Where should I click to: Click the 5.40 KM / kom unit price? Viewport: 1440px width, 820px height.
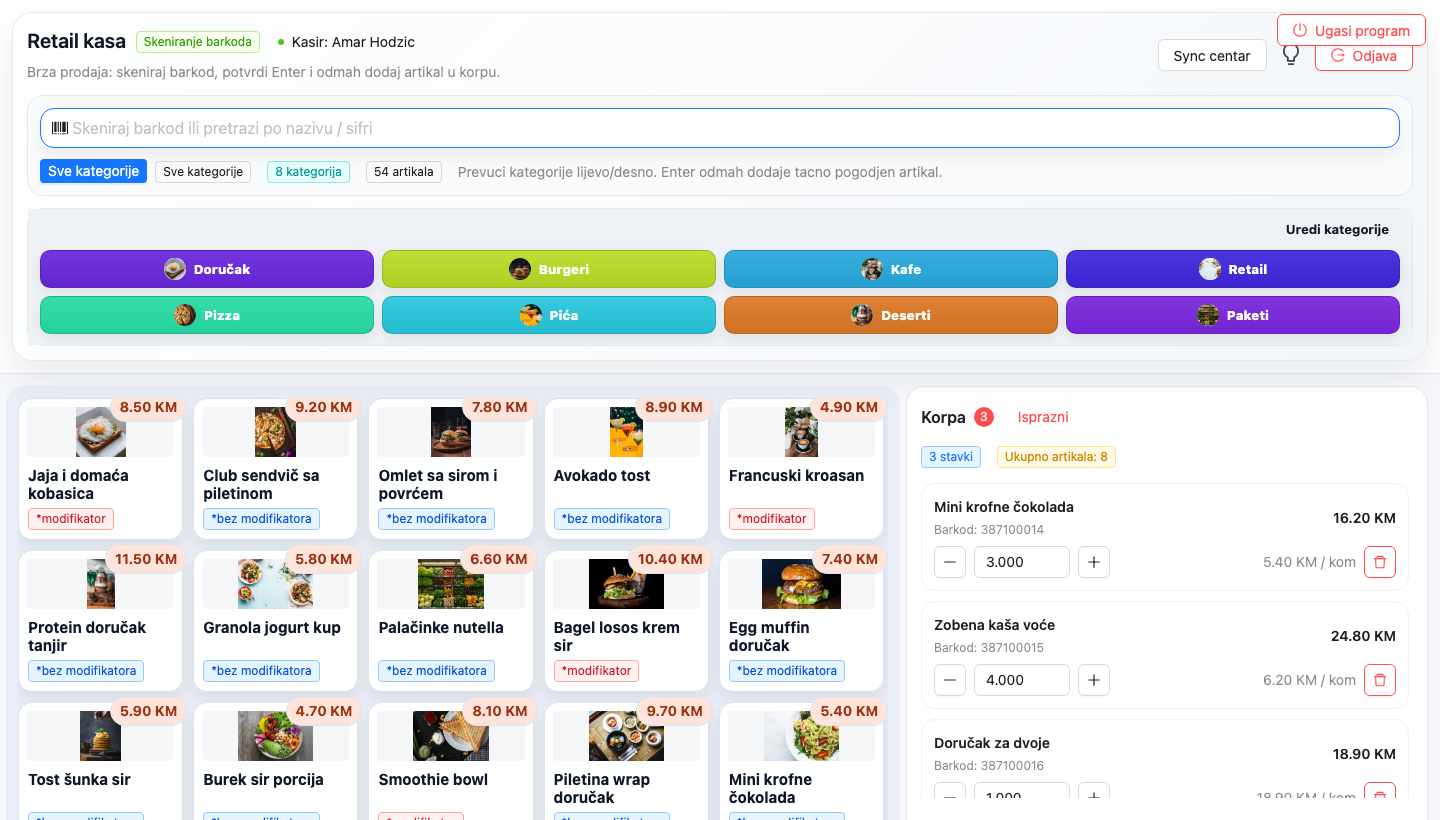pyautogui.click(x=1309, y=562)
